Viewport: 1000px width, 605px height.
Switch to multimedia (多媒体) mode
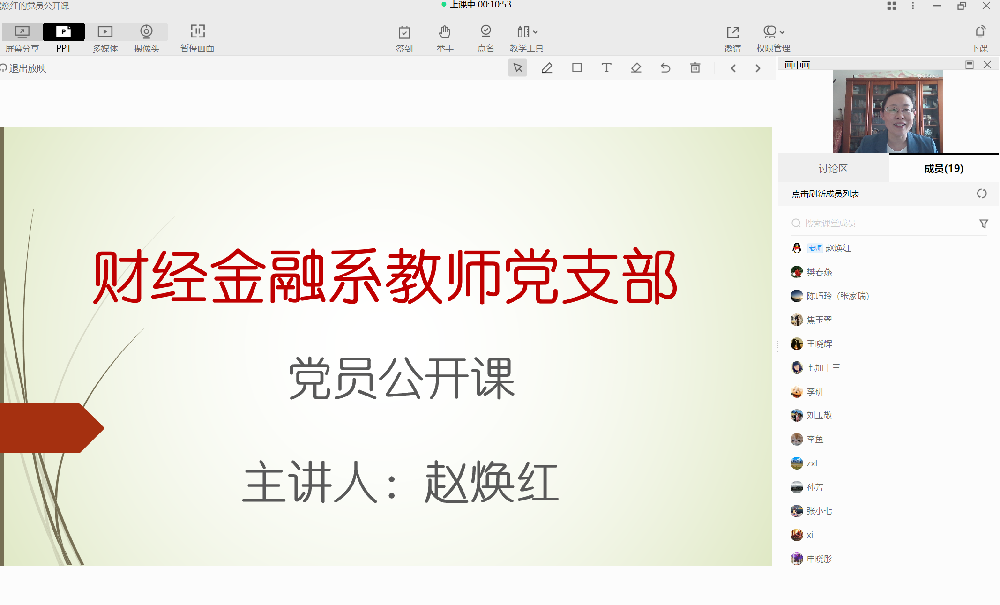(105, 38)
